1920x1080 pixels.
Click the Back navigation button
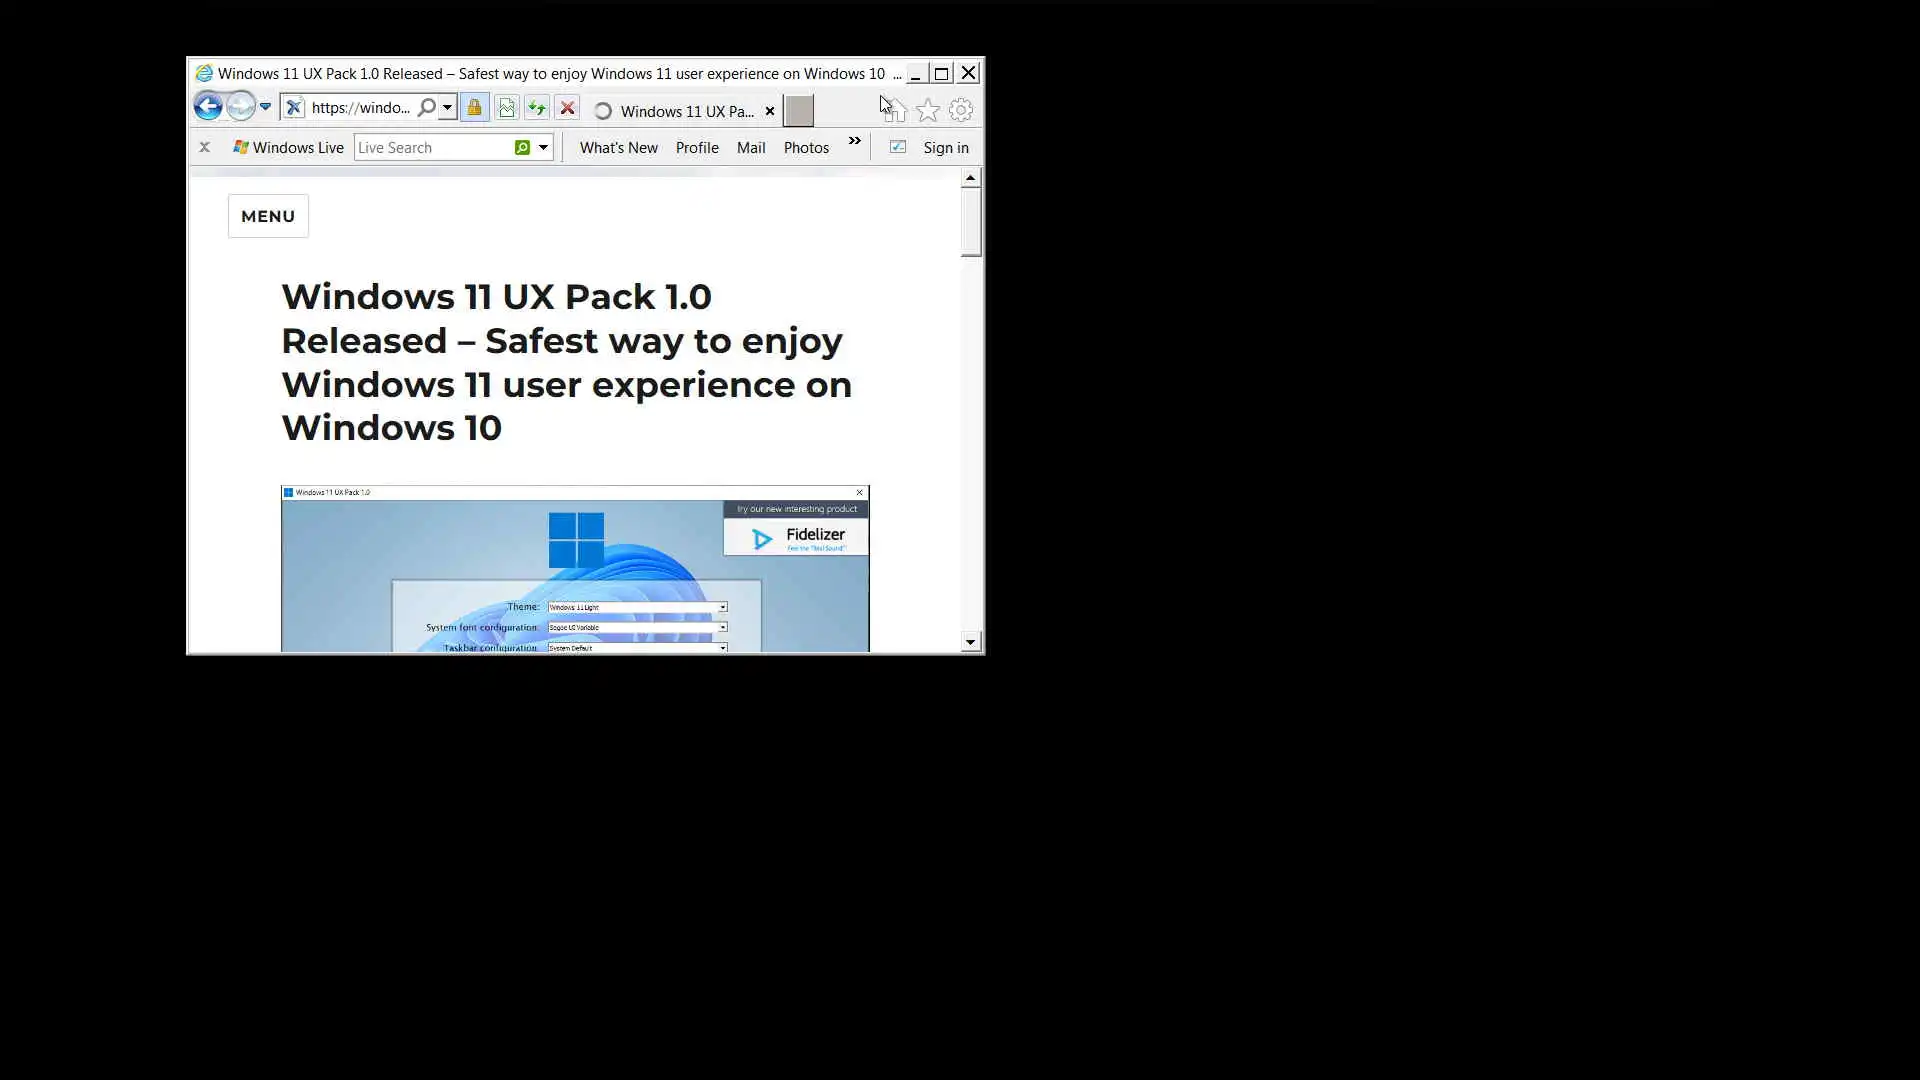click(x=208, y=107)
